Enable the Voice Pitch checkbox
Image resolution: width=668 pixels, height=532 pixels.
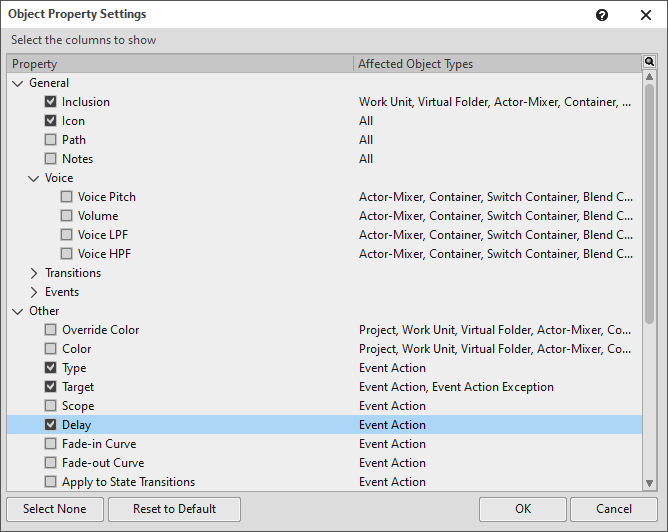[67, 197]
